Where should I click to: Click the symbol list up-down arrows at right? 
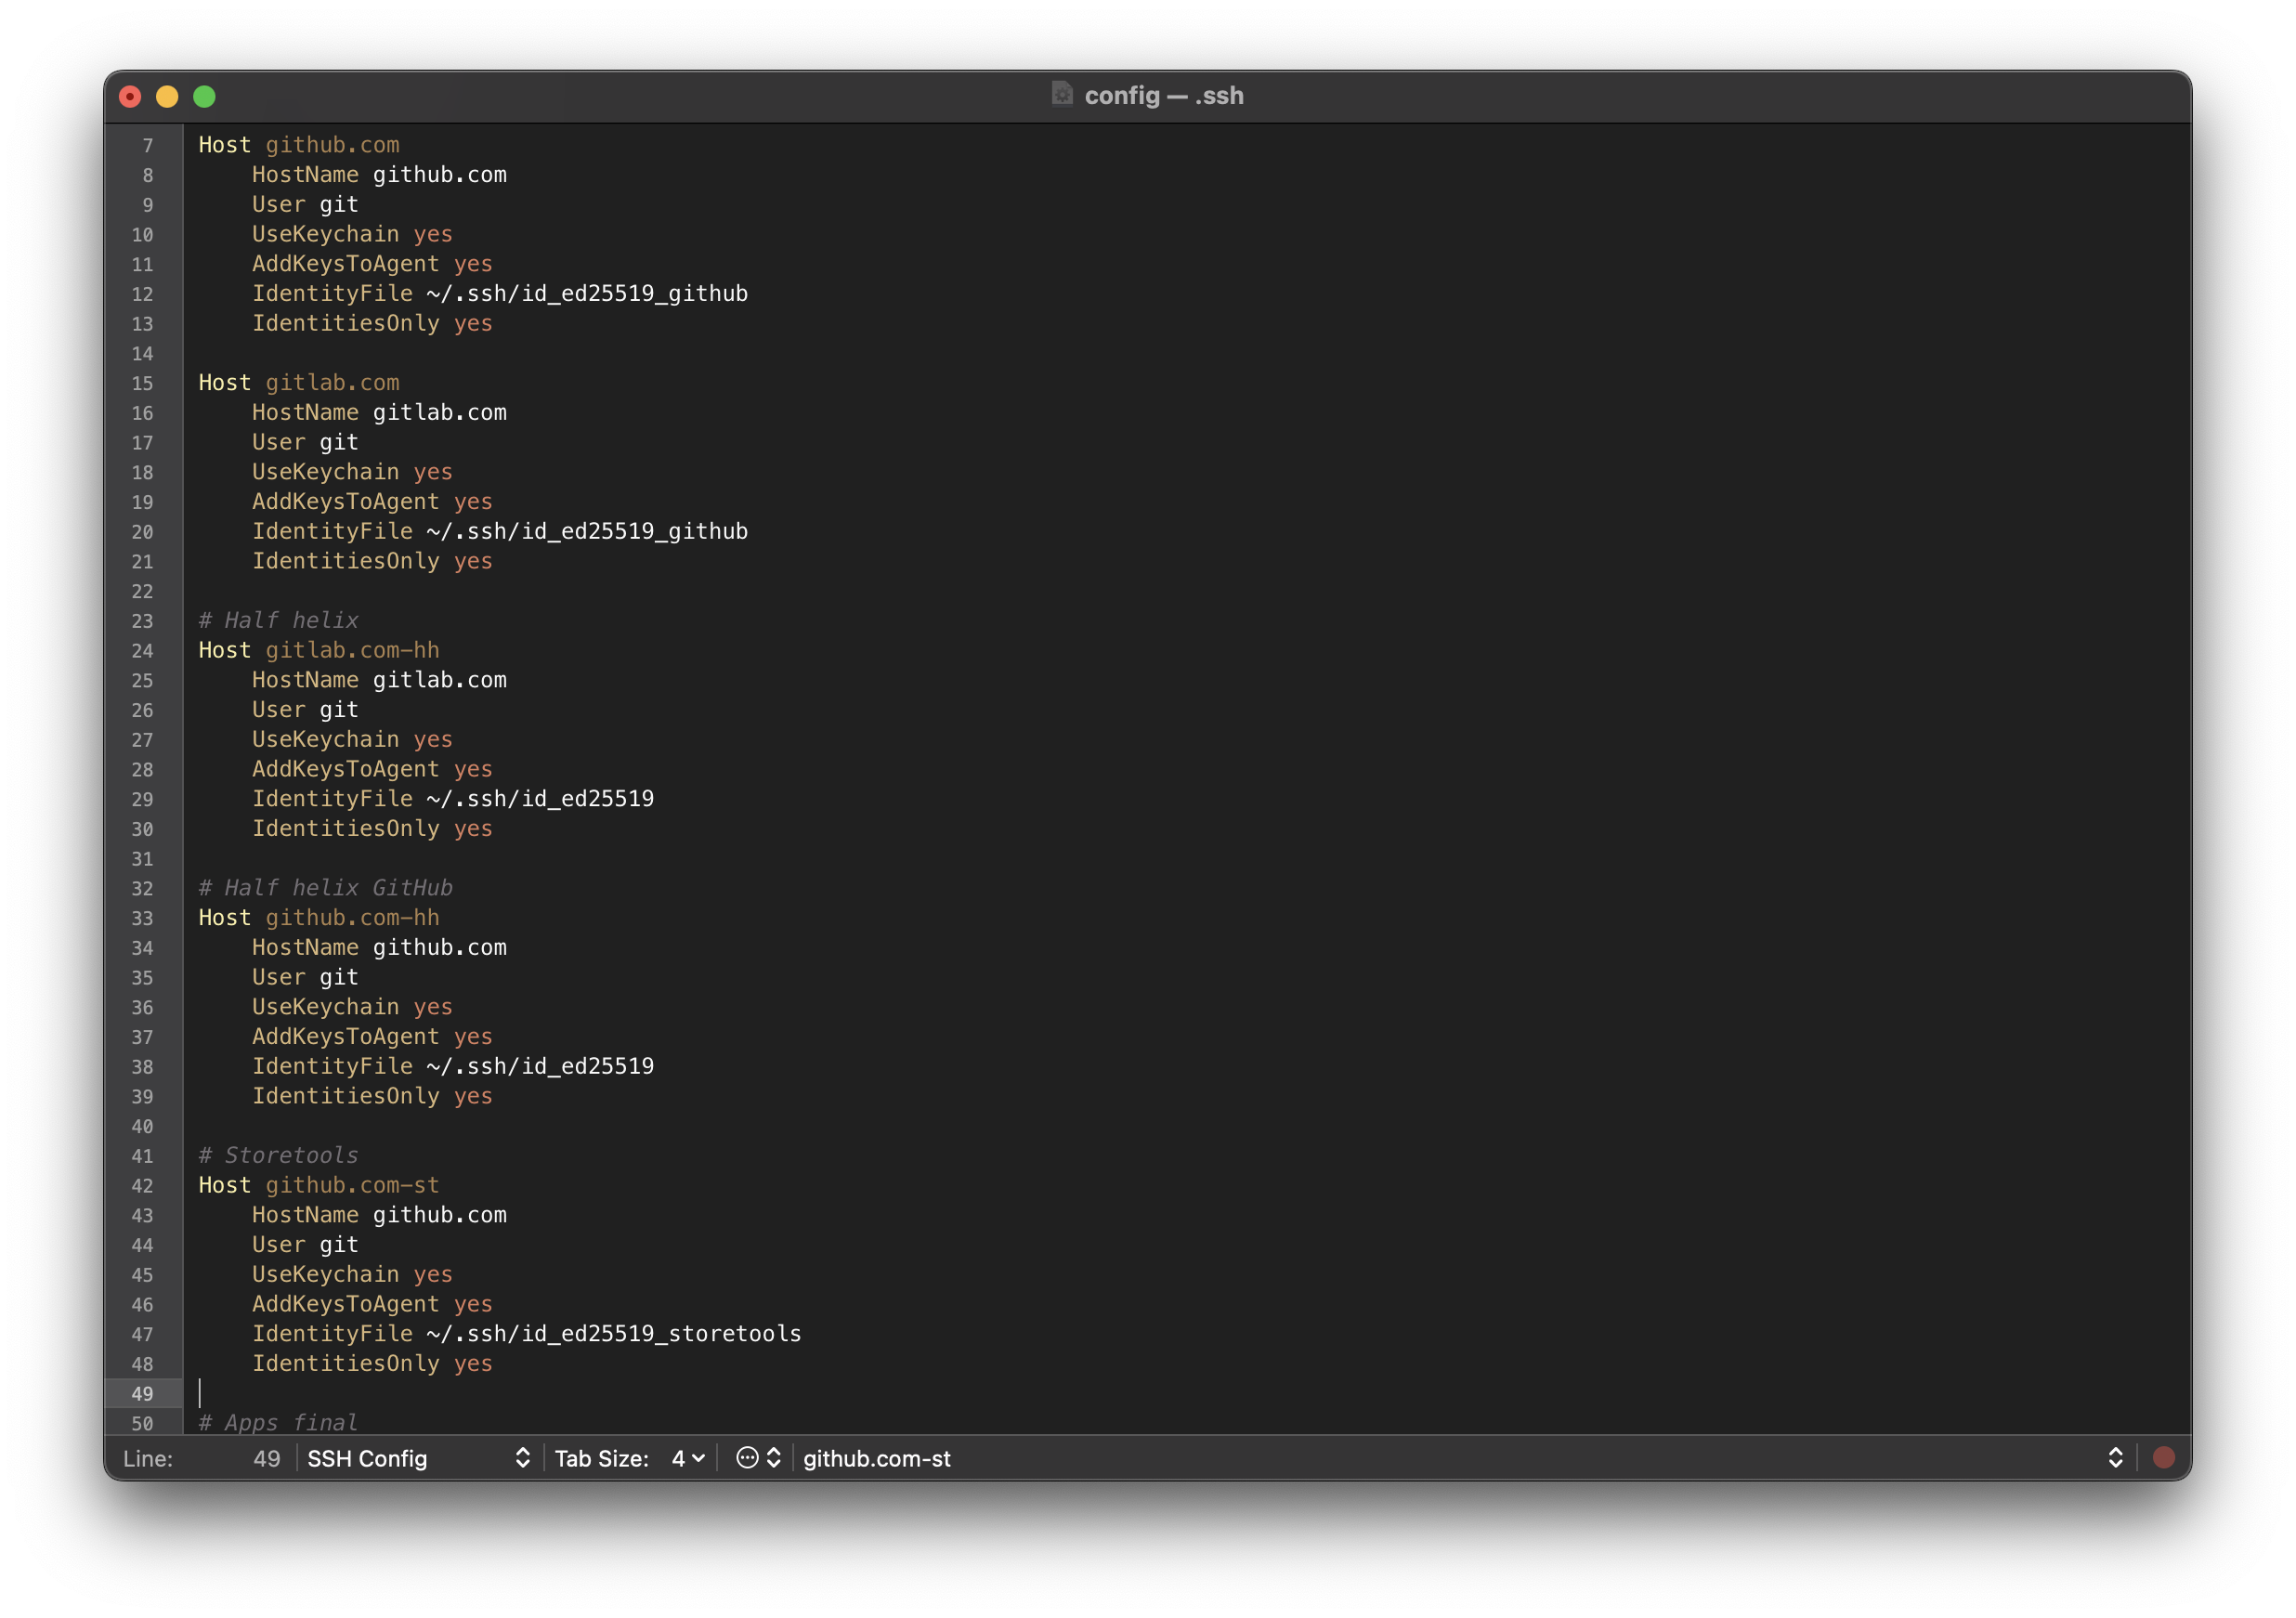pos(2116,1458)
